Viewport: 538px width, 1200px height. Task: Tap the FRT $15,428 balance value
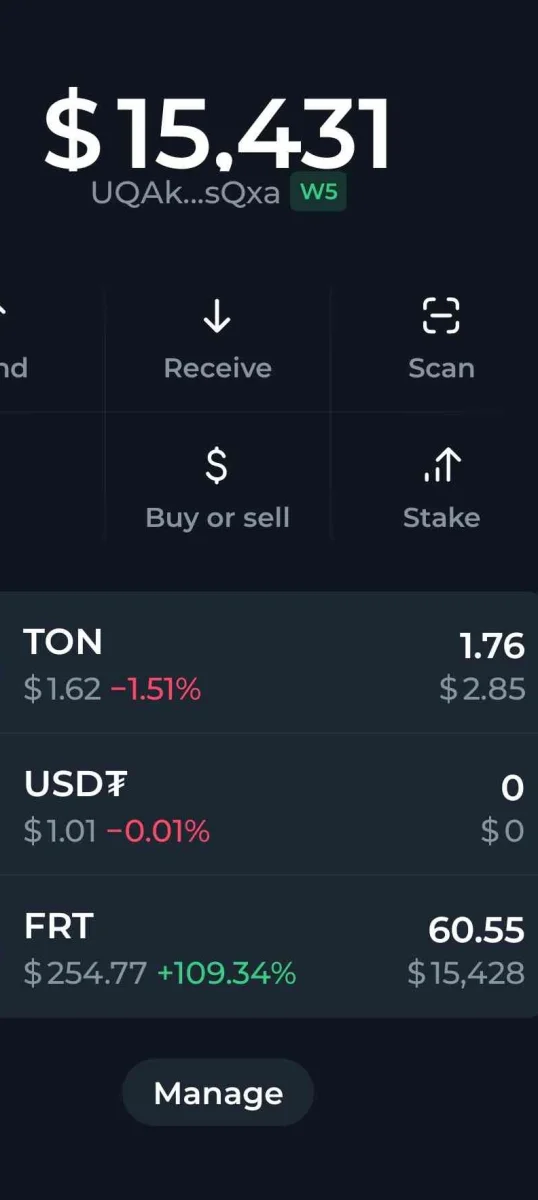click(x=466, y=973)
